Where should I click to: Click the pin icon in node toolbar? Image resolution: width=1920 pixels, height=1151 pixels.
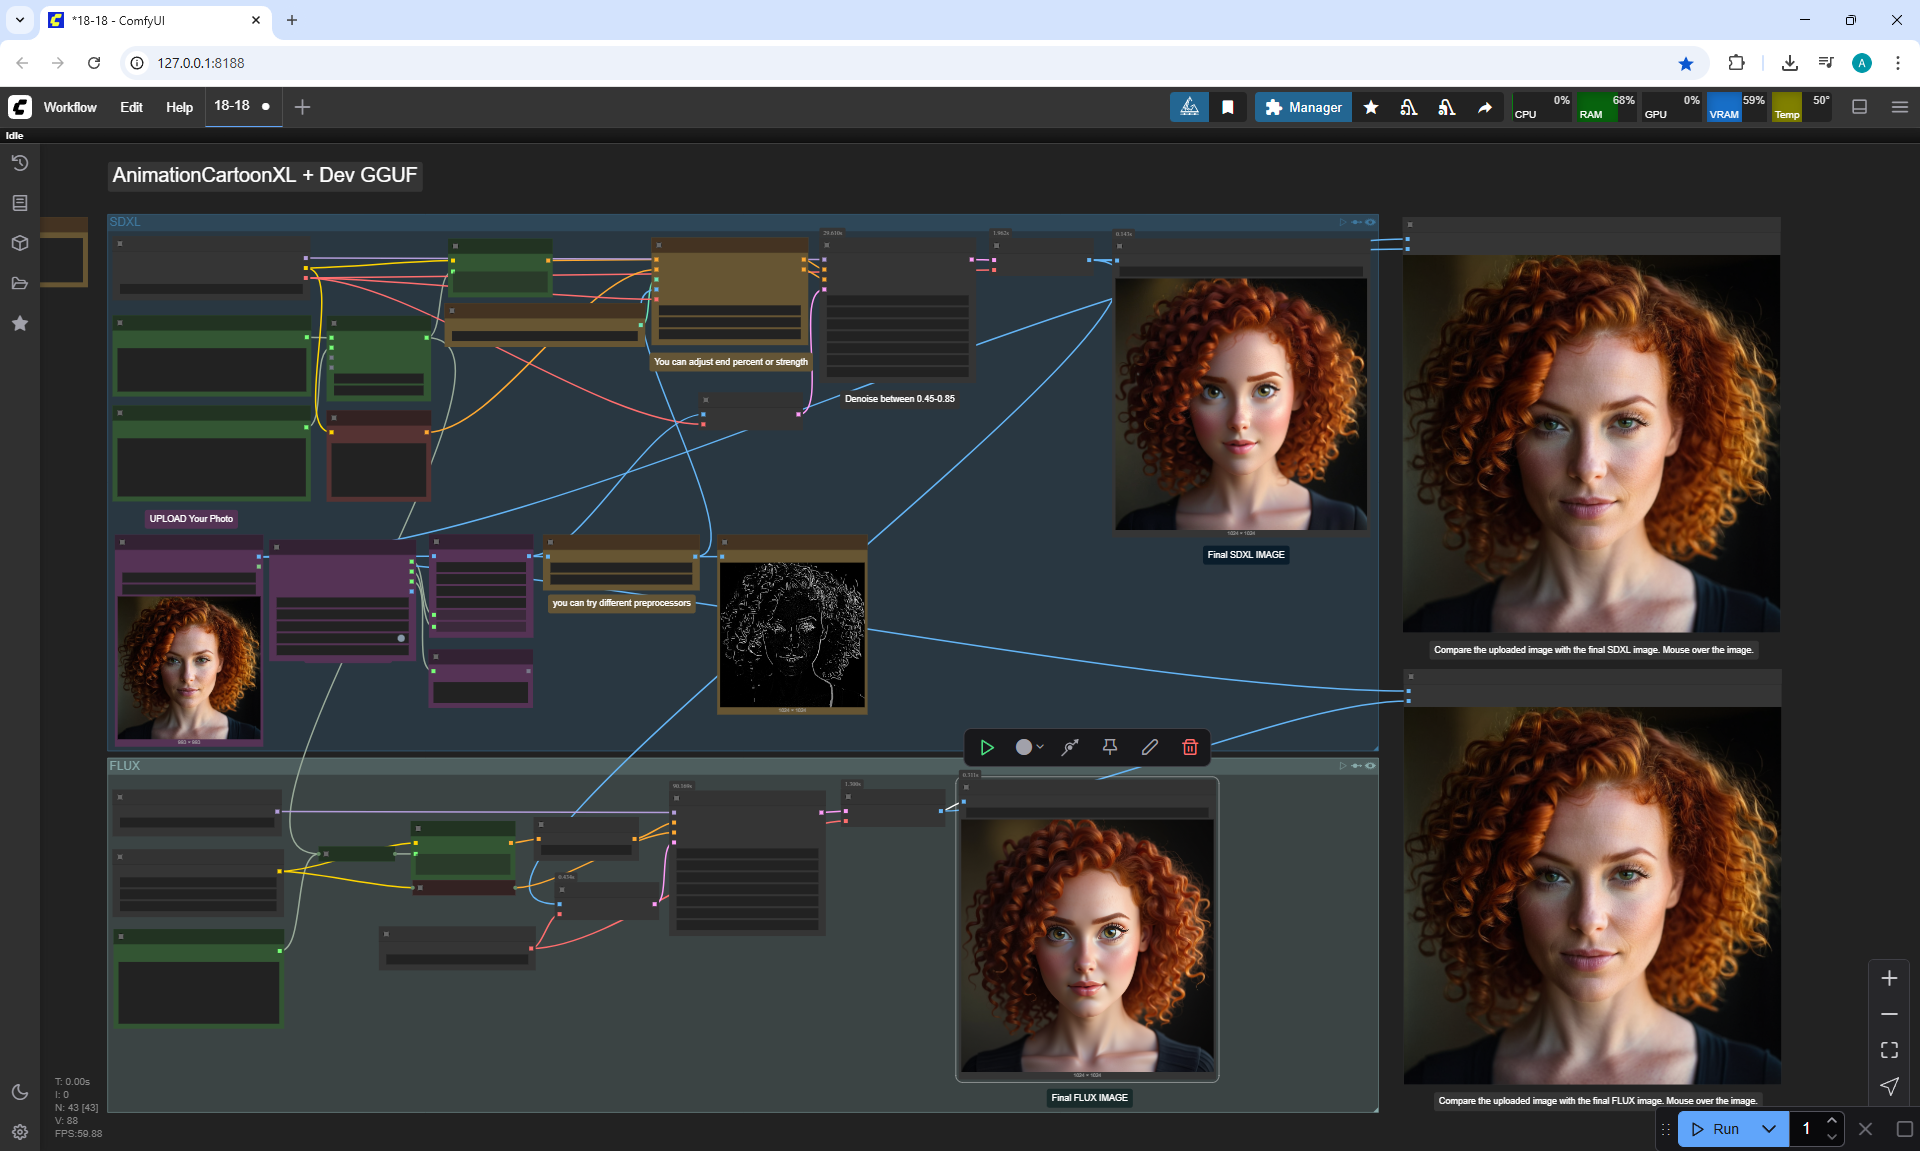(x=1110, y=747)
